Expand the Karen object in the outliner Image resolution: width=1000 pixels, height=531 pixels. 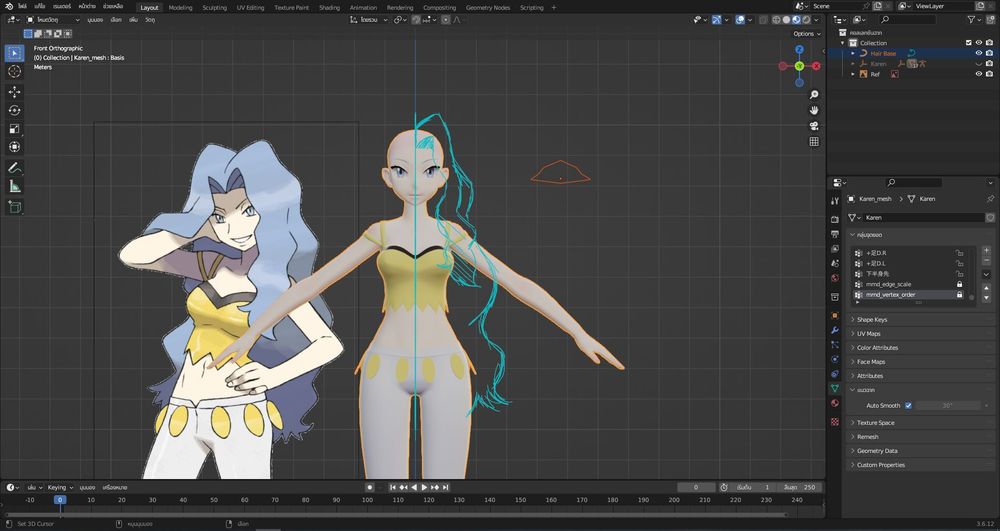[x=853, y=64]
